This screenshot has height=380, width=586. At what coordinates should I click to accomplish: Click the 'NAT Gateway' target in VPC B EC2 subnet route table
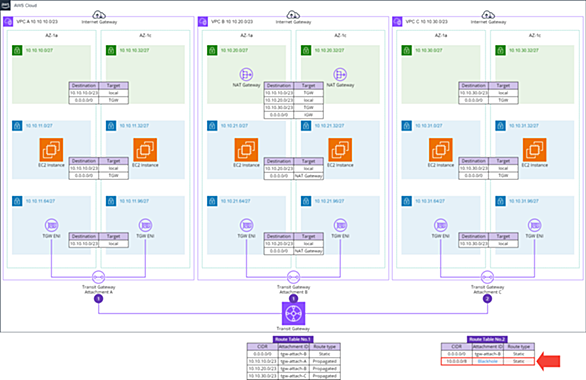308,176
